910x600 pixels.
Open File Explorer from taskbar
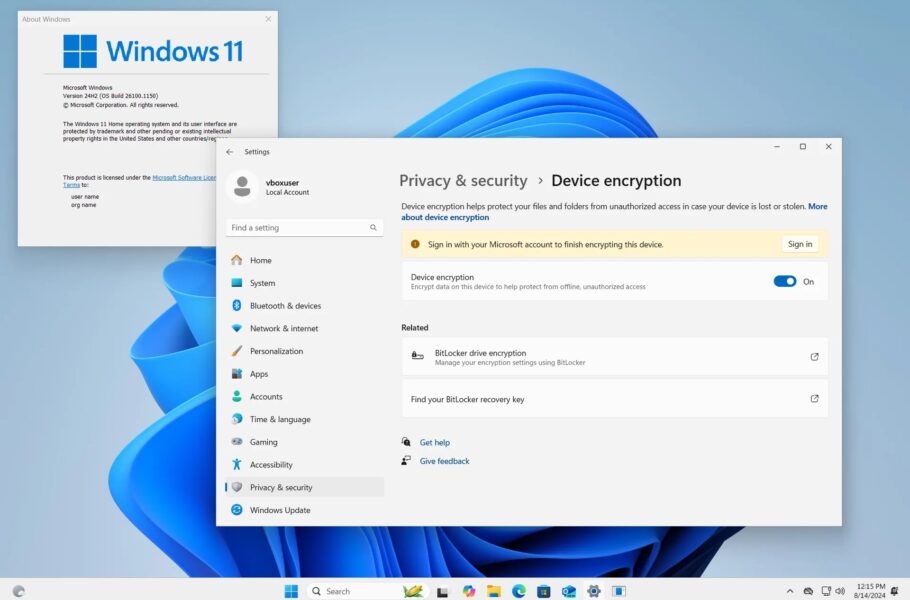coord(493,591)
